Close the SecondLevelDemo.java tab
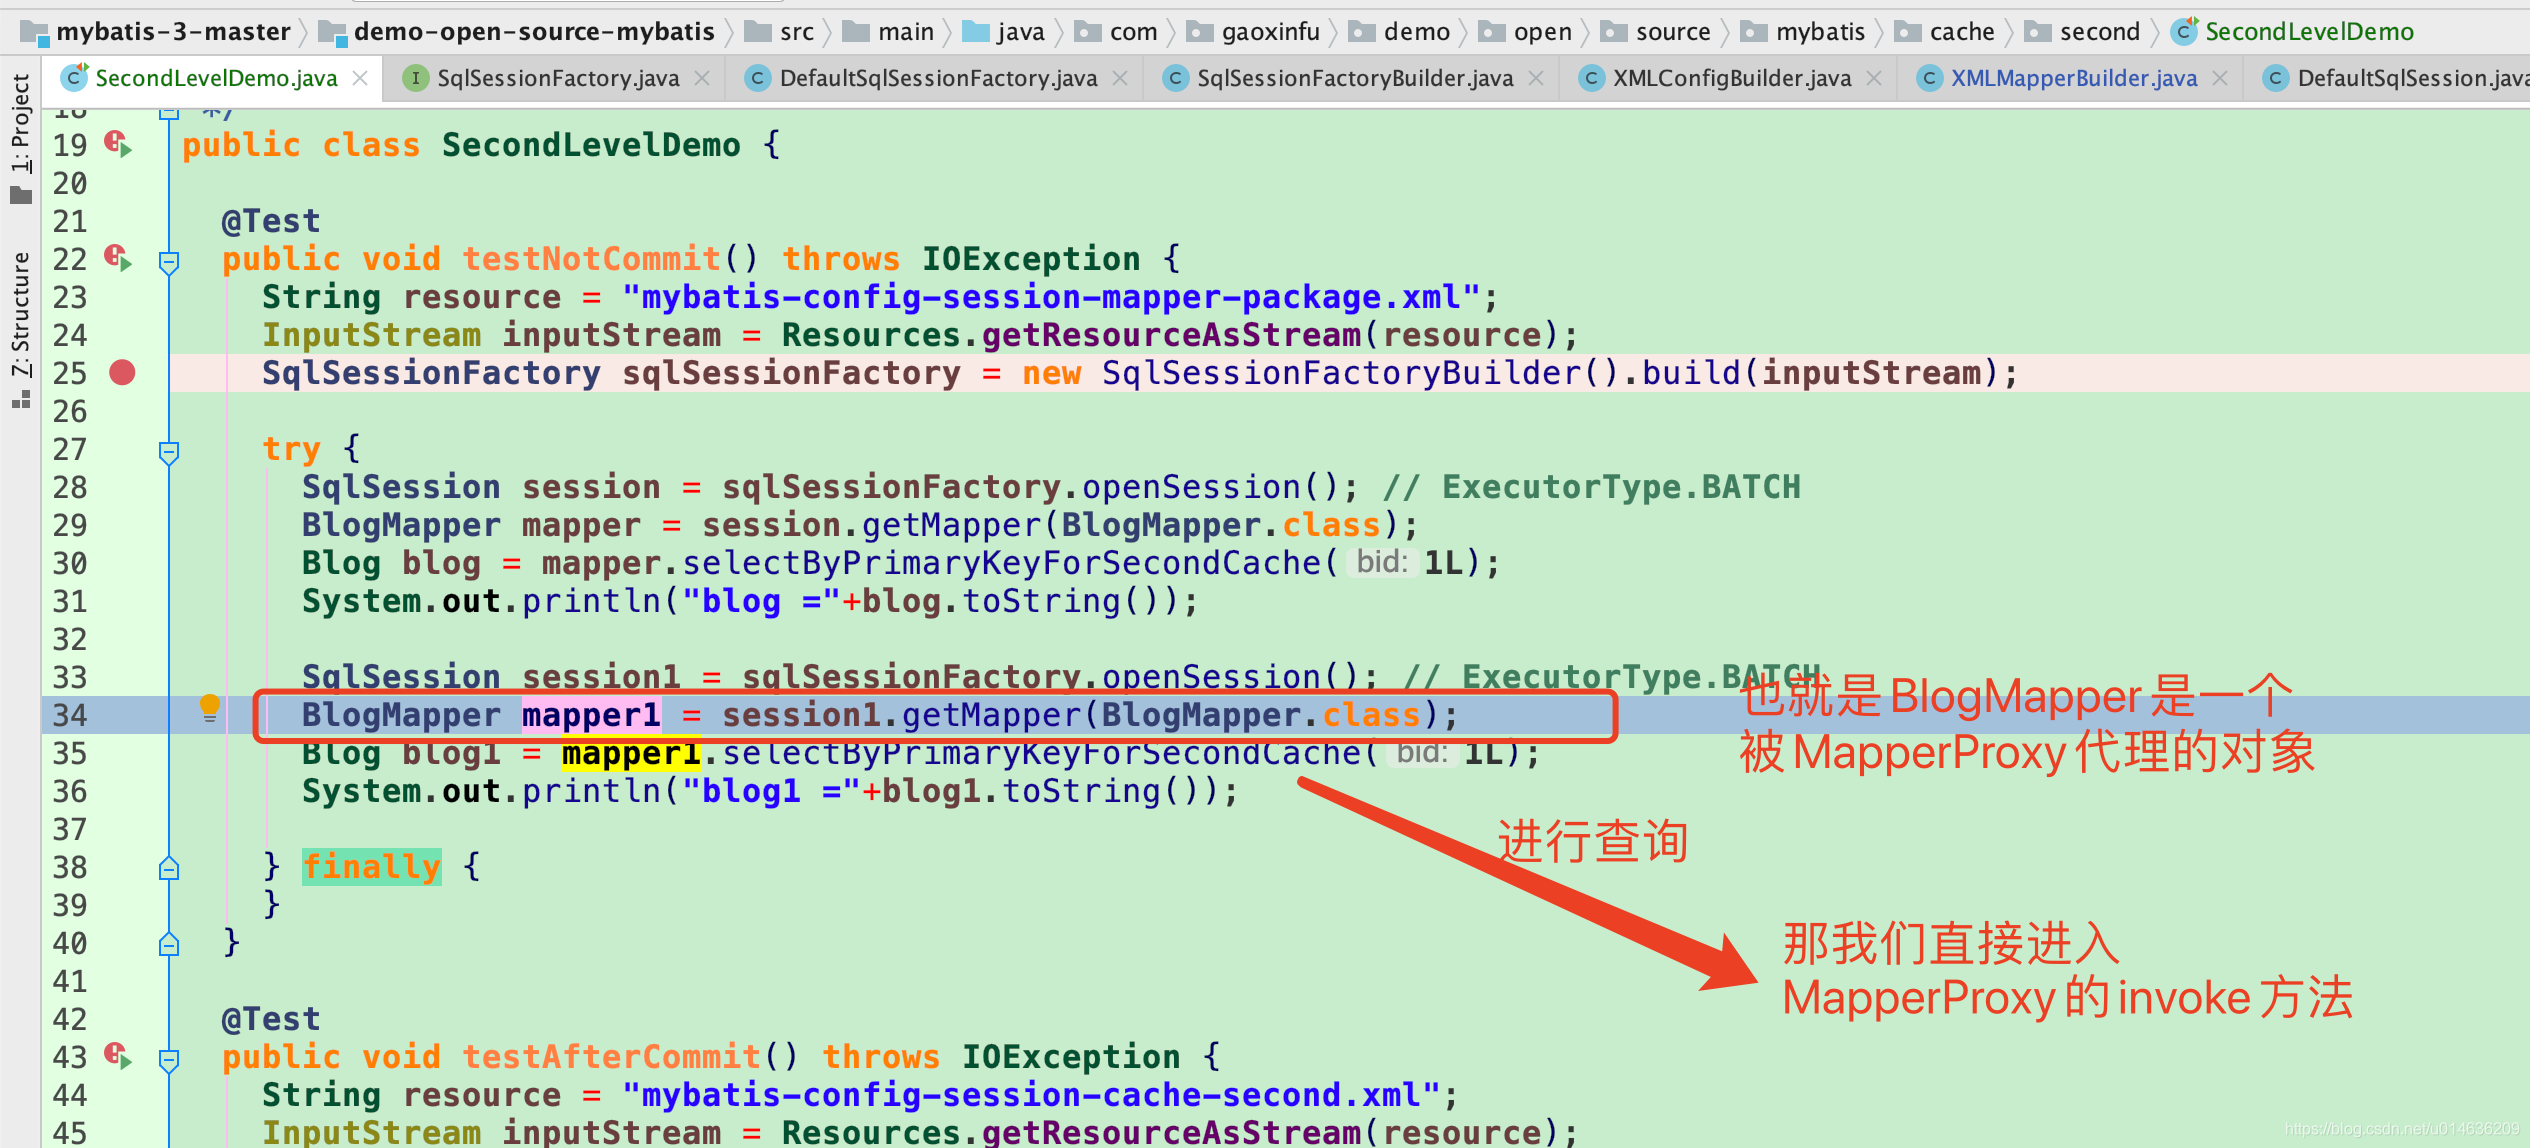This screenshot has height=1148, width=2530. 360,78
